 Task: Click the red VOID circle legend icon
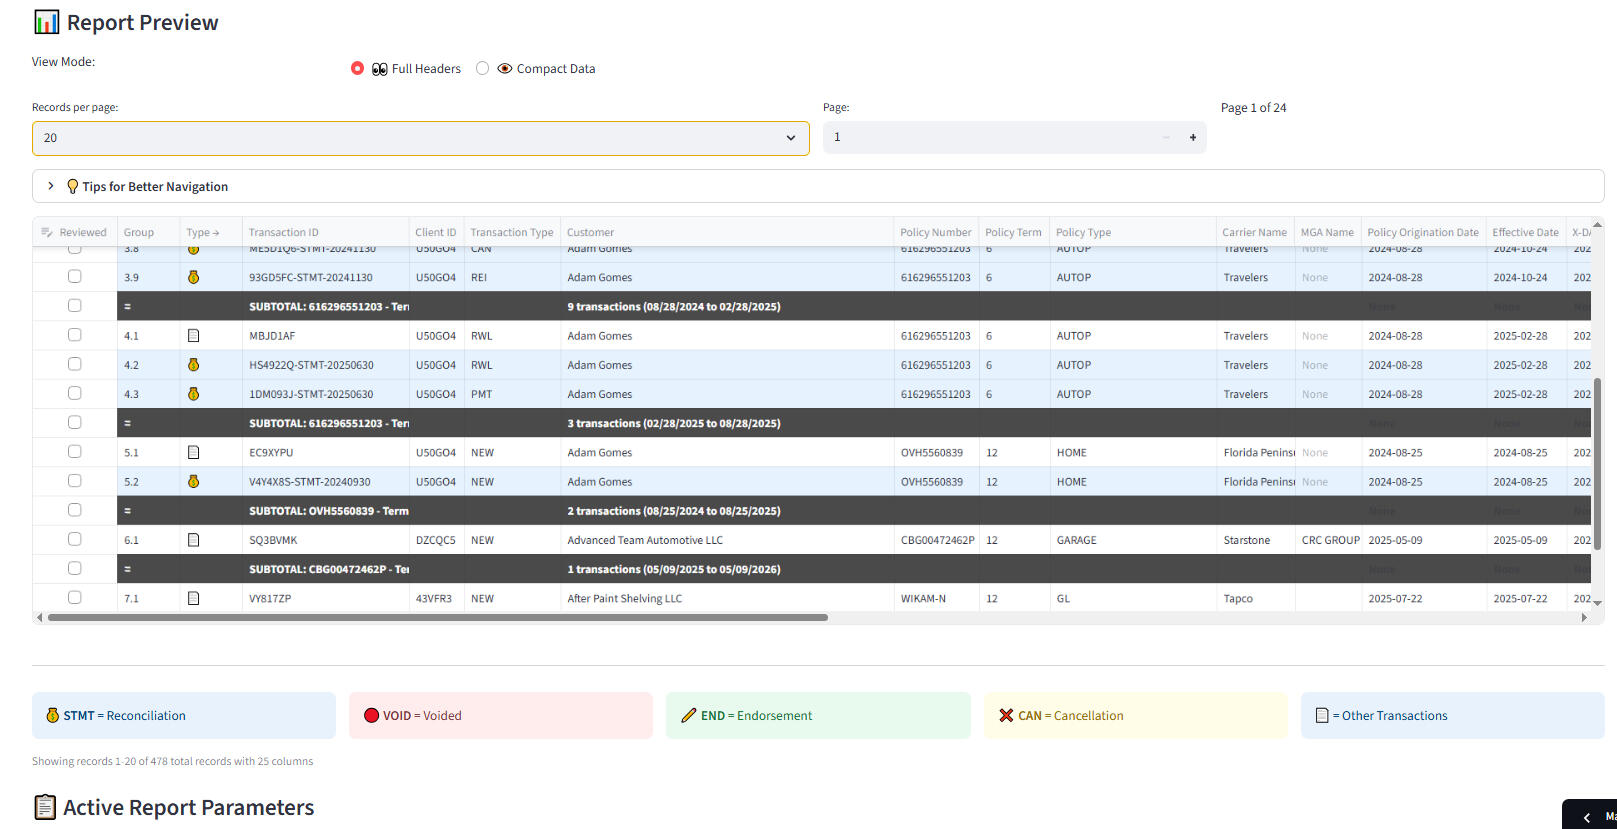pos(371,715)
